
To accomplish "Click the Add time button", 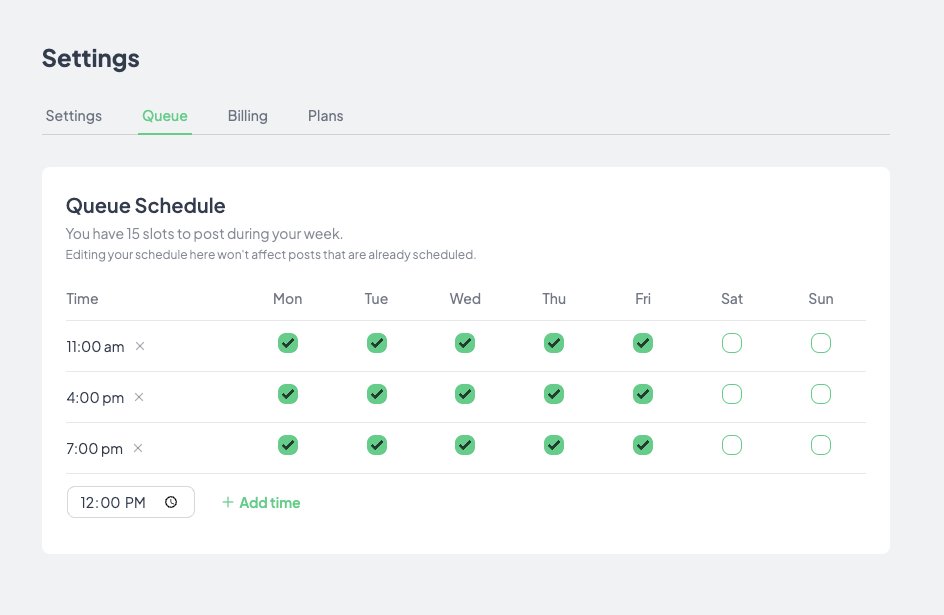I will [261, 502].
